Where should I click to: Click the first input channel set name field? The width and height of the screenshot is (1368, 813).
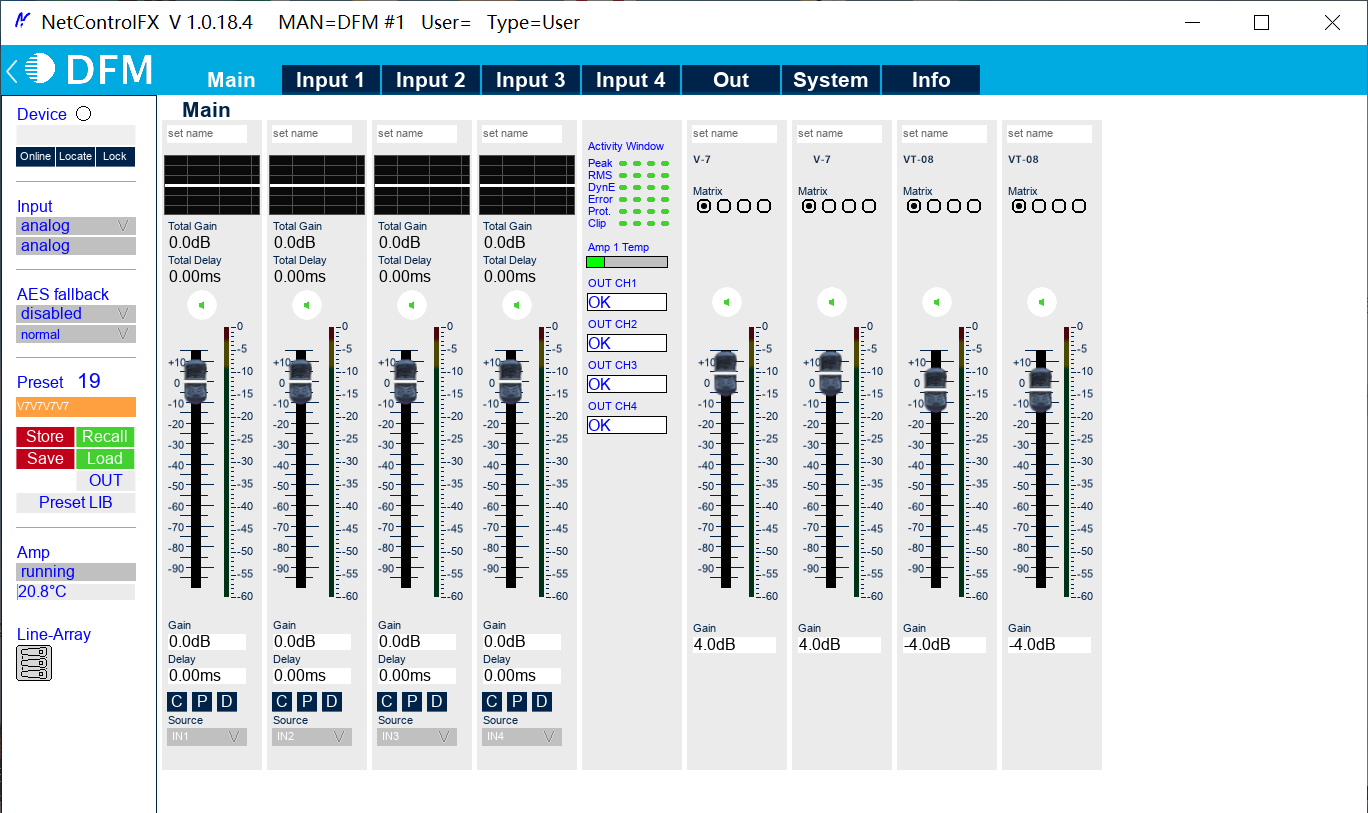(x=206, y=134)
